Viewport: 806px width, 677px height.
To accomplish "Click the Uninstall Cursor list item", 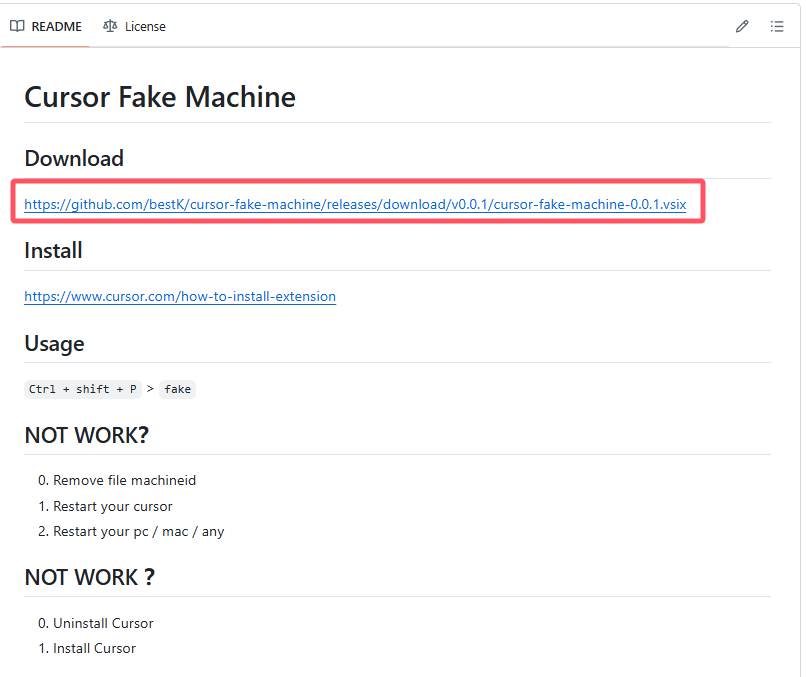I will [x=103, y=623].
